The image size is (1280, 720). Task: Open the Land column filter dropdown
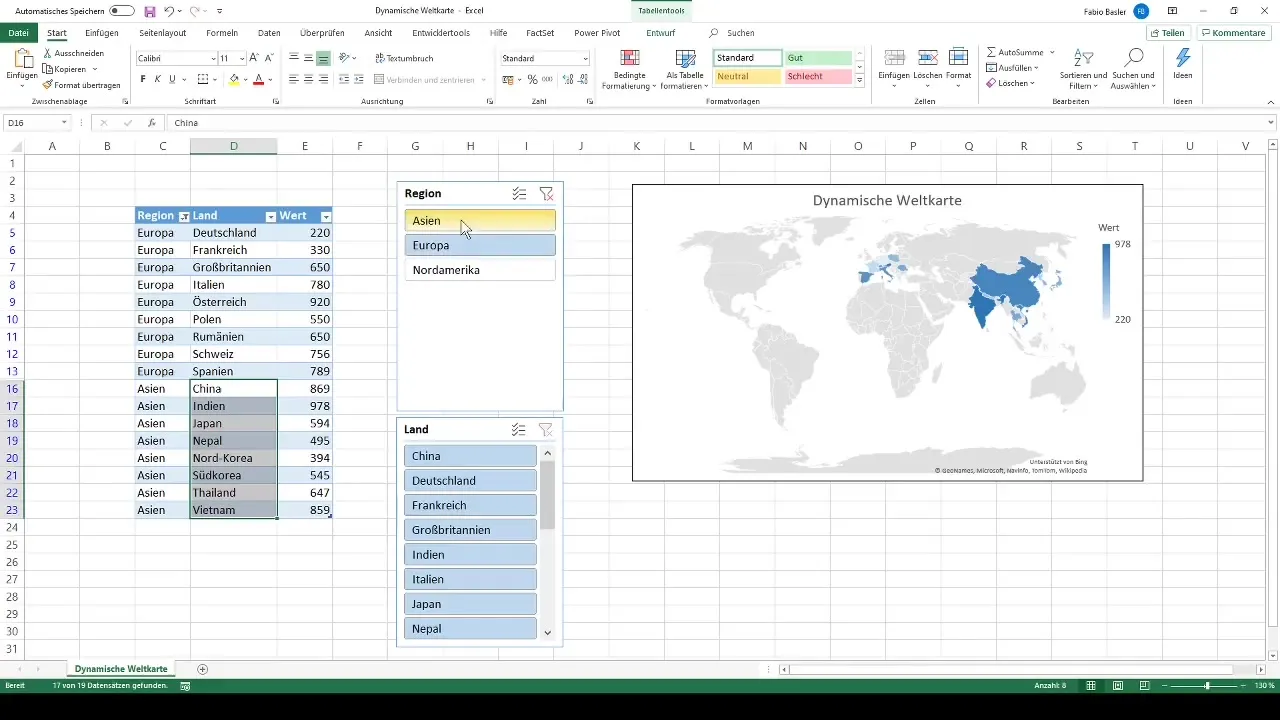[270, 216]
